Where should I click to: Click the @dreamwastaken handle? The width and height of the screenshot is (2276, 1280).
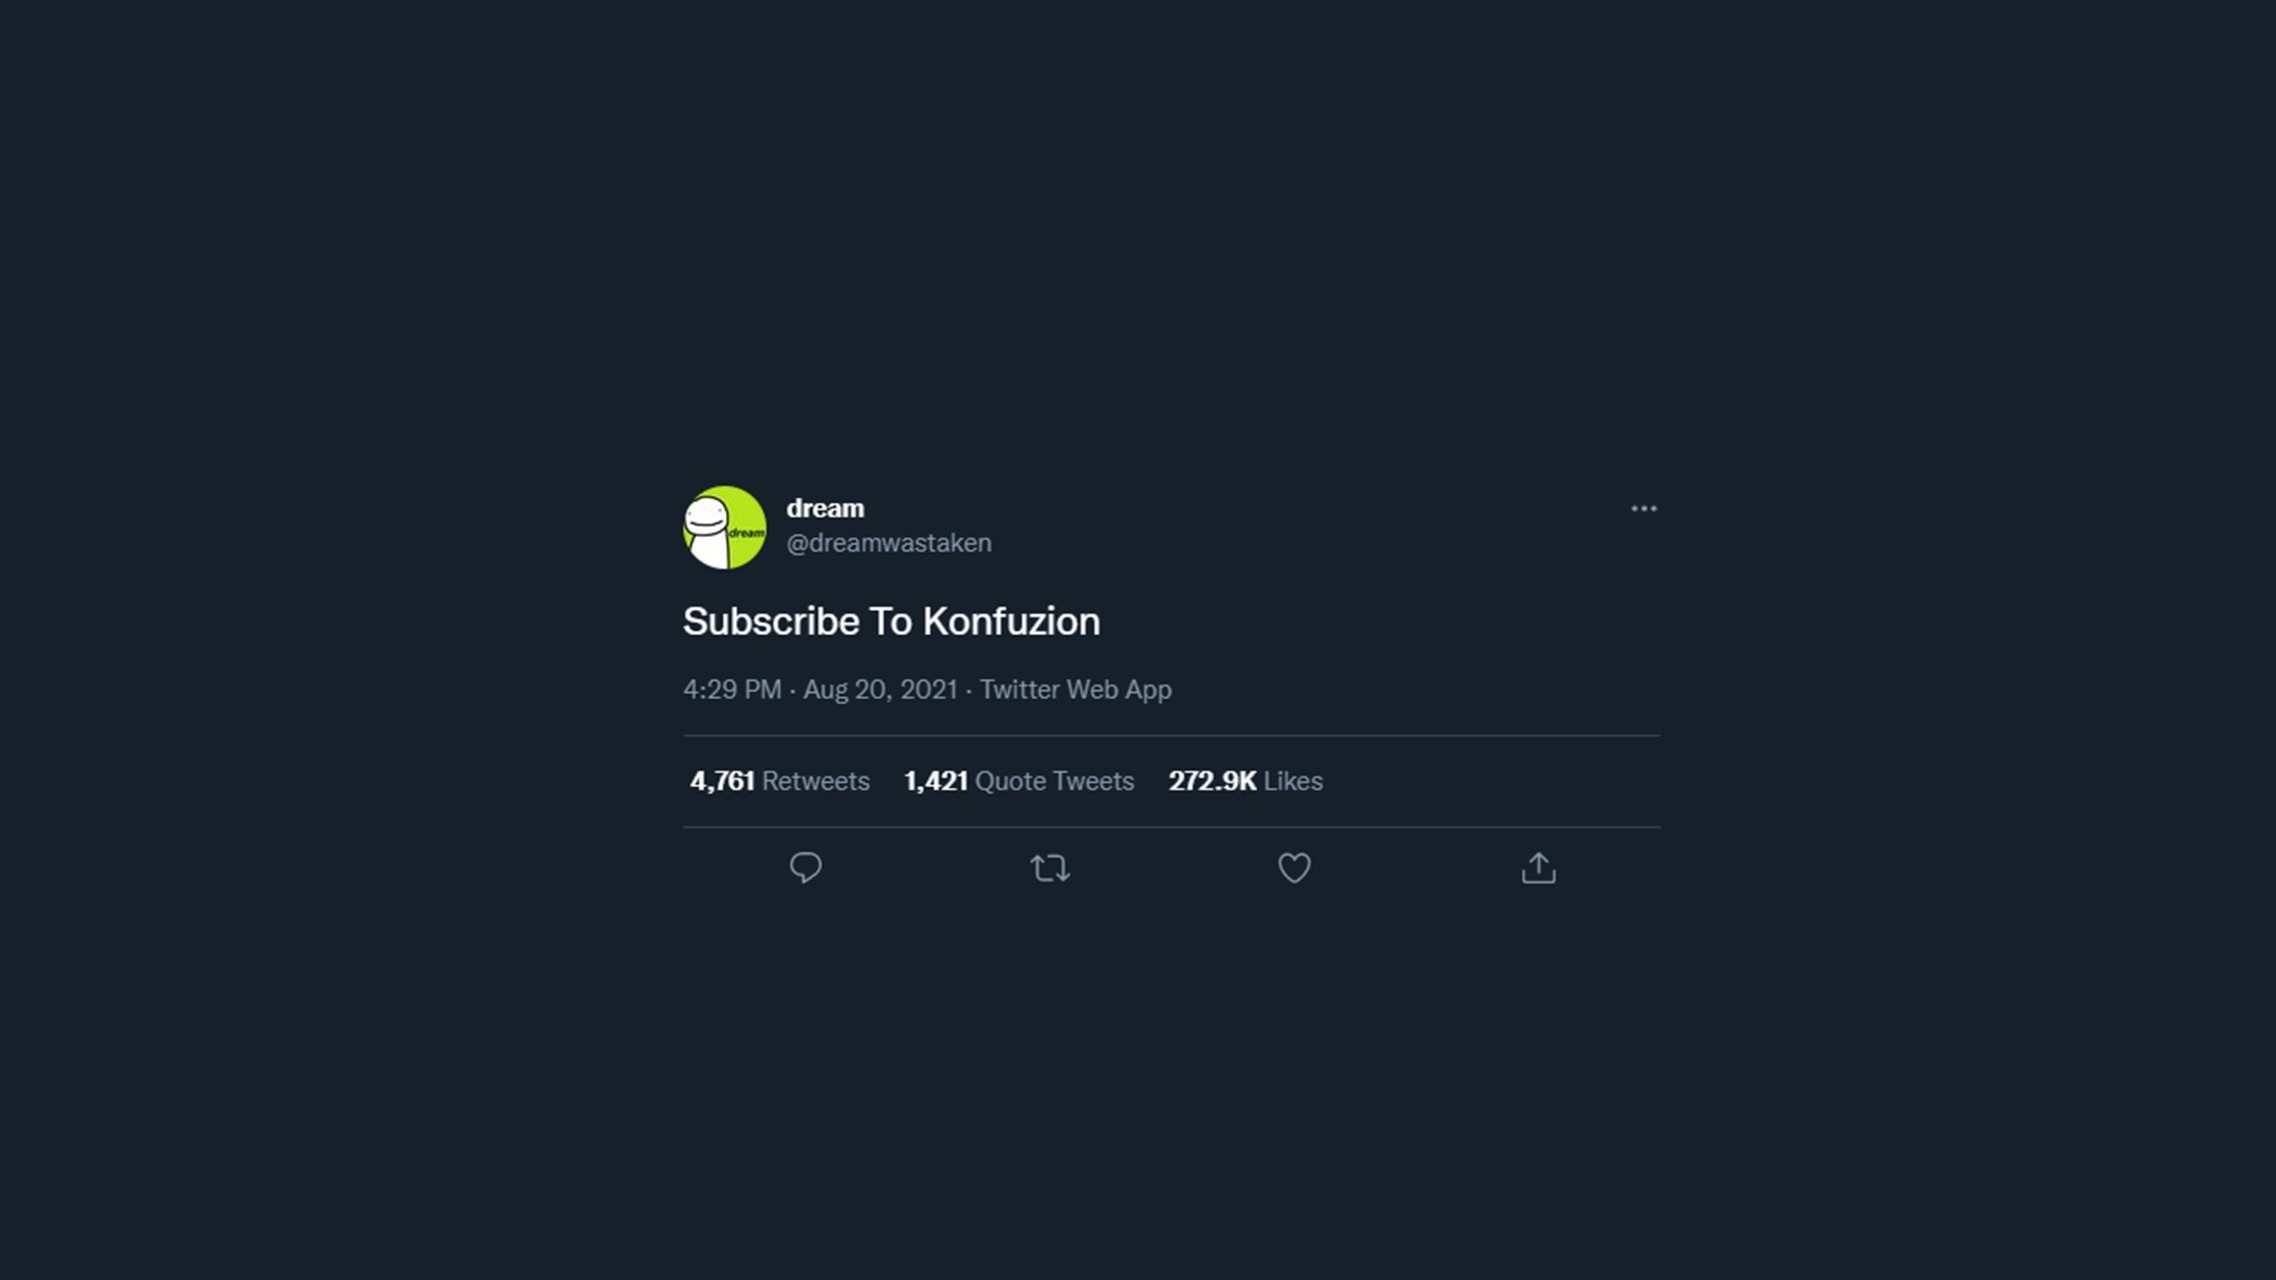[888, 543]
